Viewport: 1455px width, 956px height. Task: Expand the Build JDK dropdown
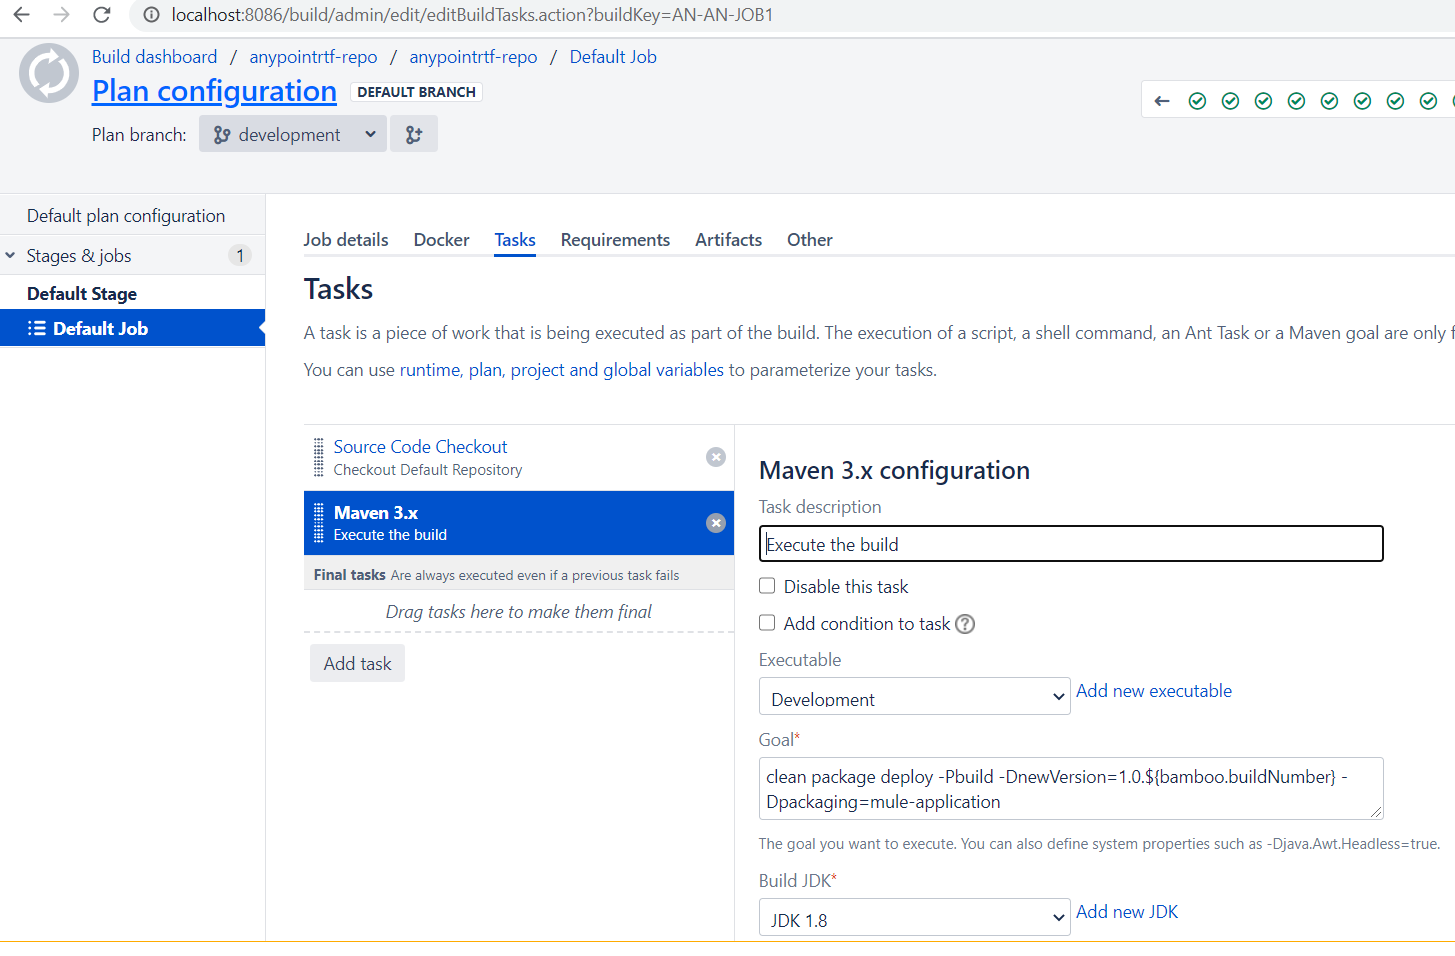coord(914,918)
